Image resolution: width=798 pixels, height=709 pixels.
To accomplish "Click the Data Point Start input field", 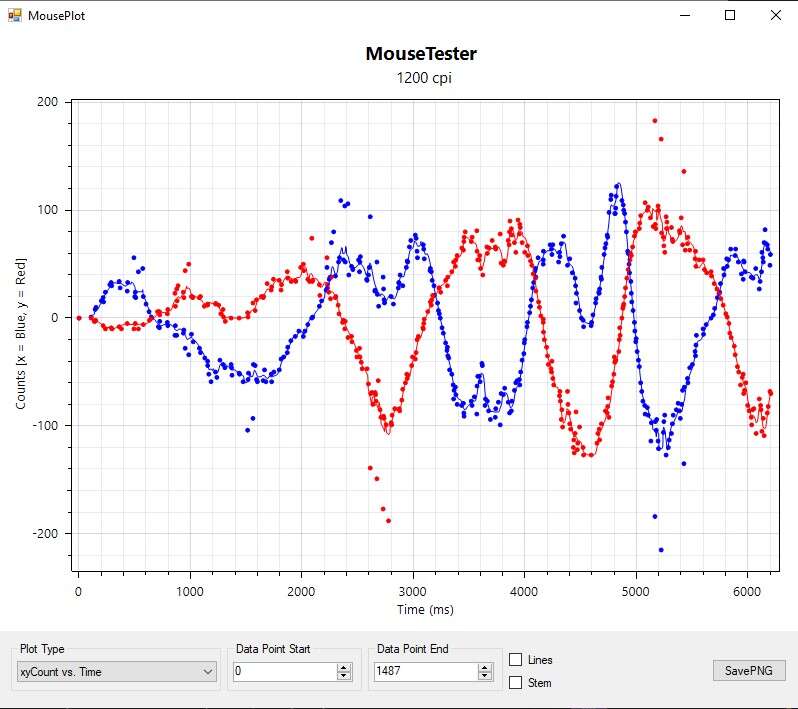I will (284, 672).
